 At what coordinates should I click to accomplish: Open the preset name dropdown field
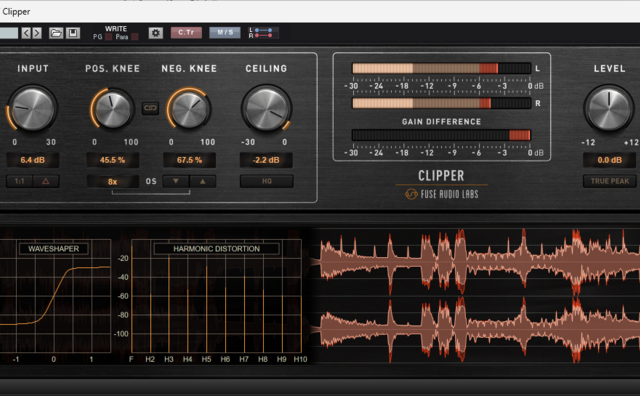9,33
